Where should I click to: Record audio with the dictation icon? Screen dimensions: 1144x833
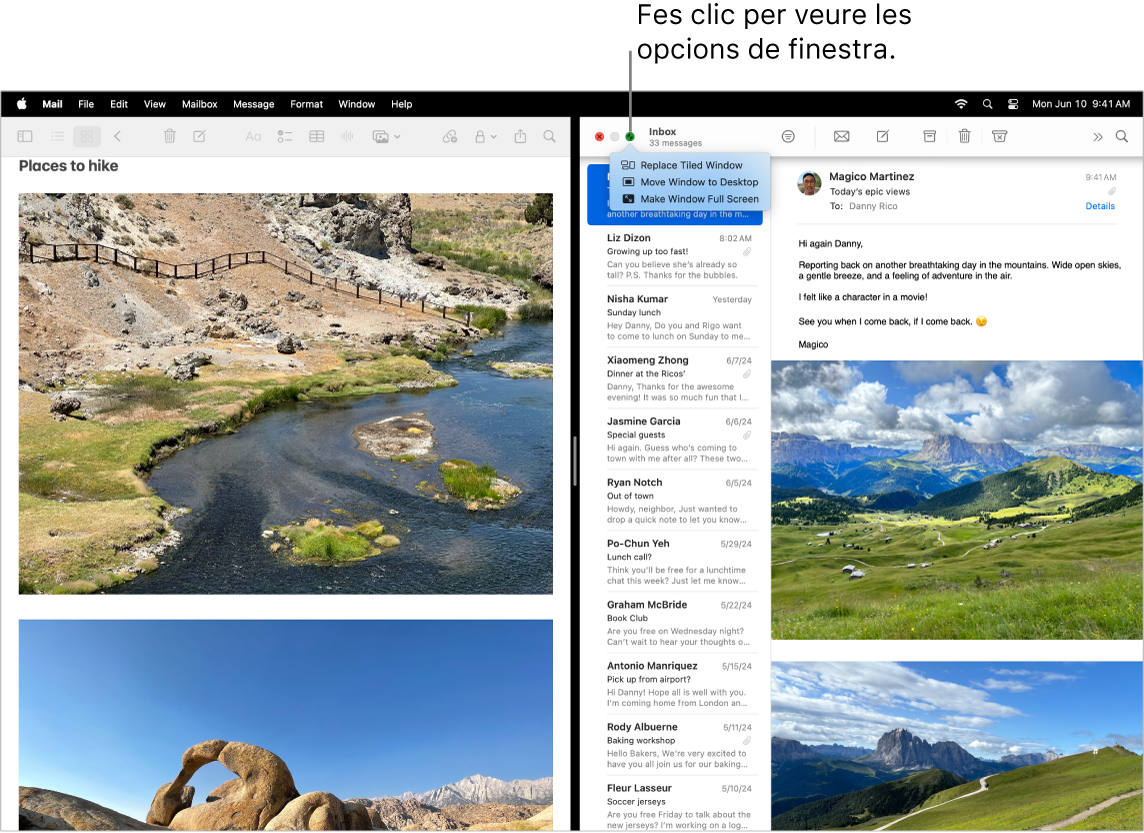click(346, 137)
